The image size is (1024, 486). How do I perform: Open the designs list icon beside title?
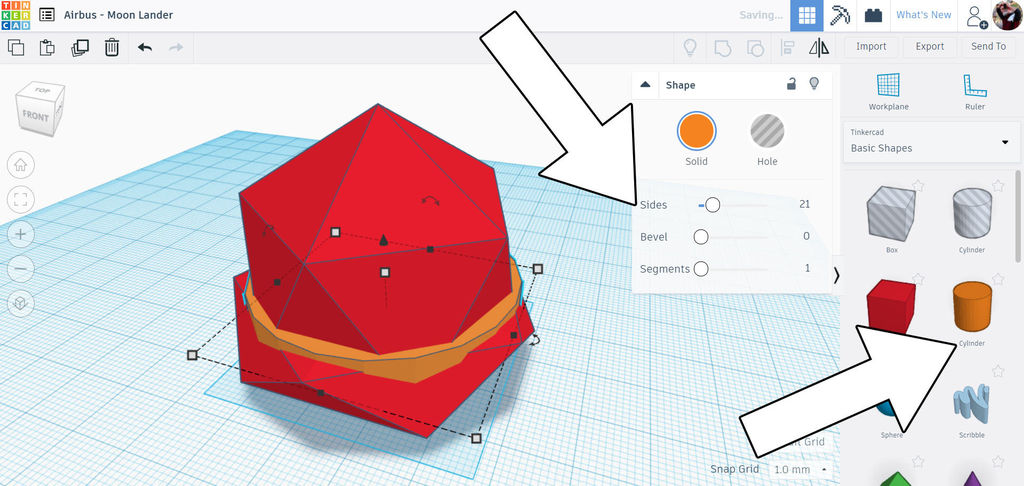click(46, 14)
